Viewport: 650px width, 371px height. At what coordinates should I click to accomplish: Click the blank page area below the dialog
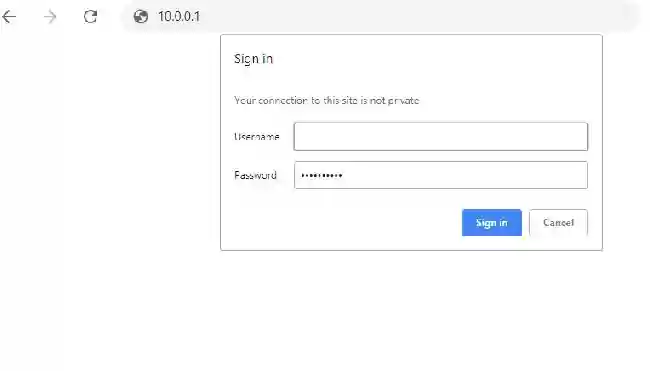(x=410, y=311)
